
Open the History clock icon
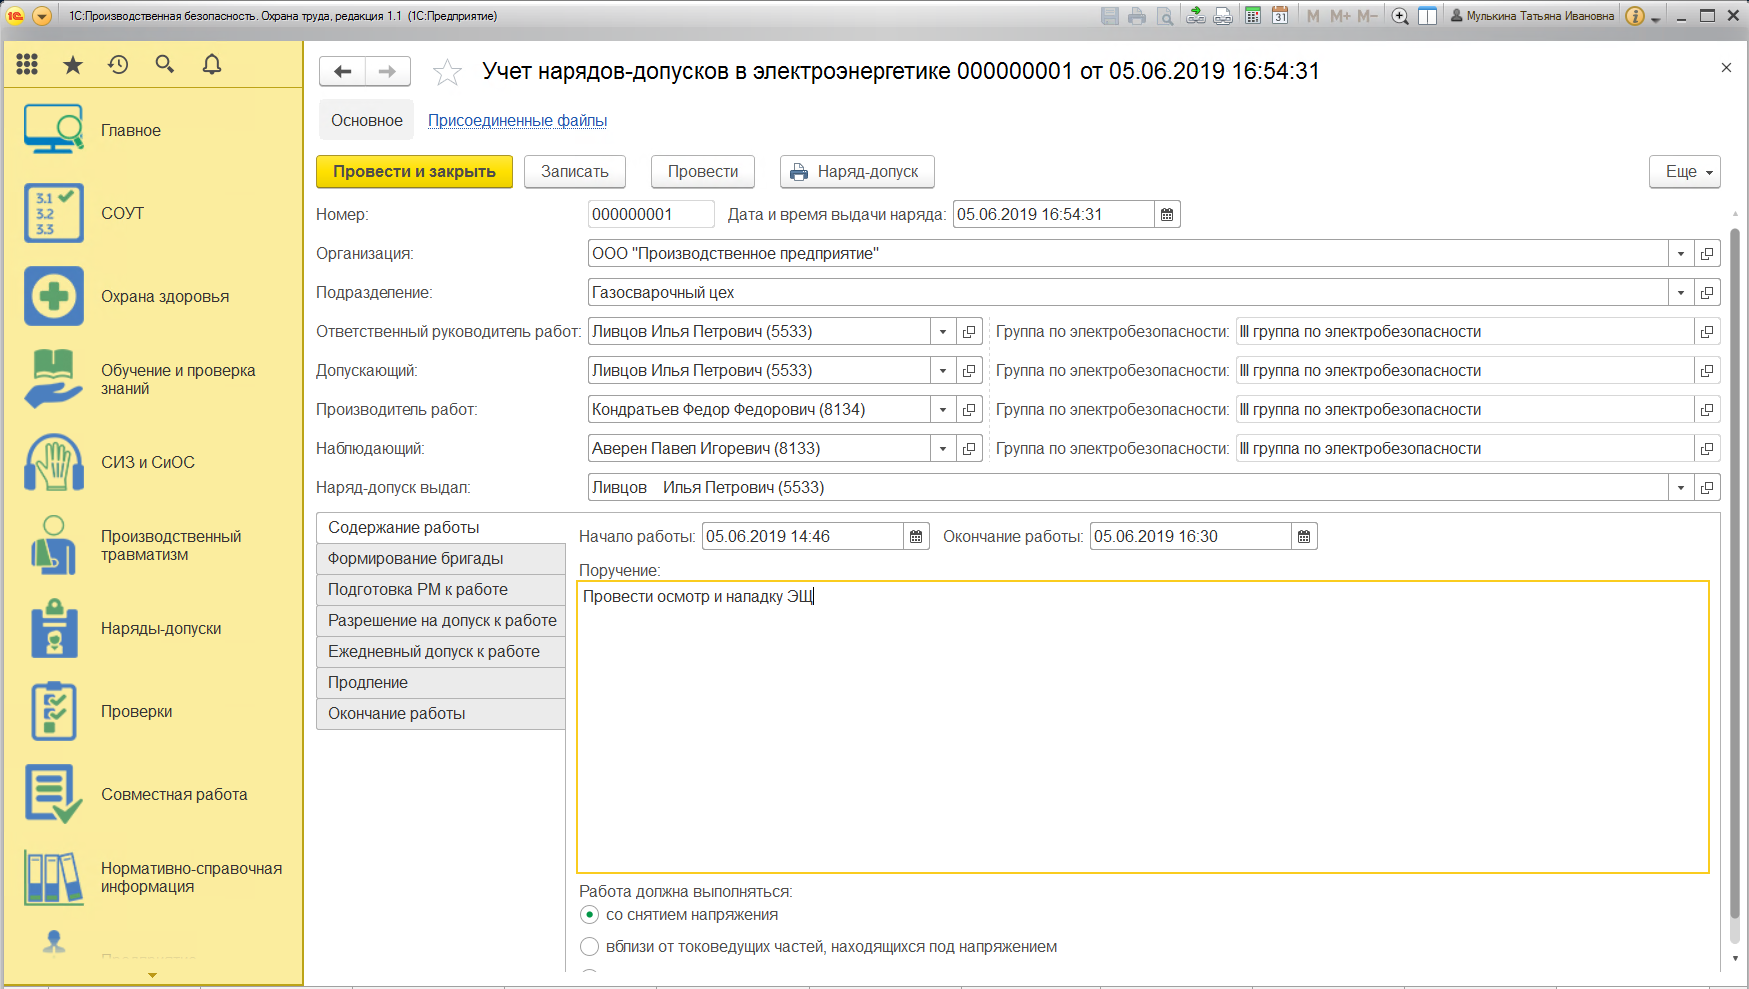118,65
